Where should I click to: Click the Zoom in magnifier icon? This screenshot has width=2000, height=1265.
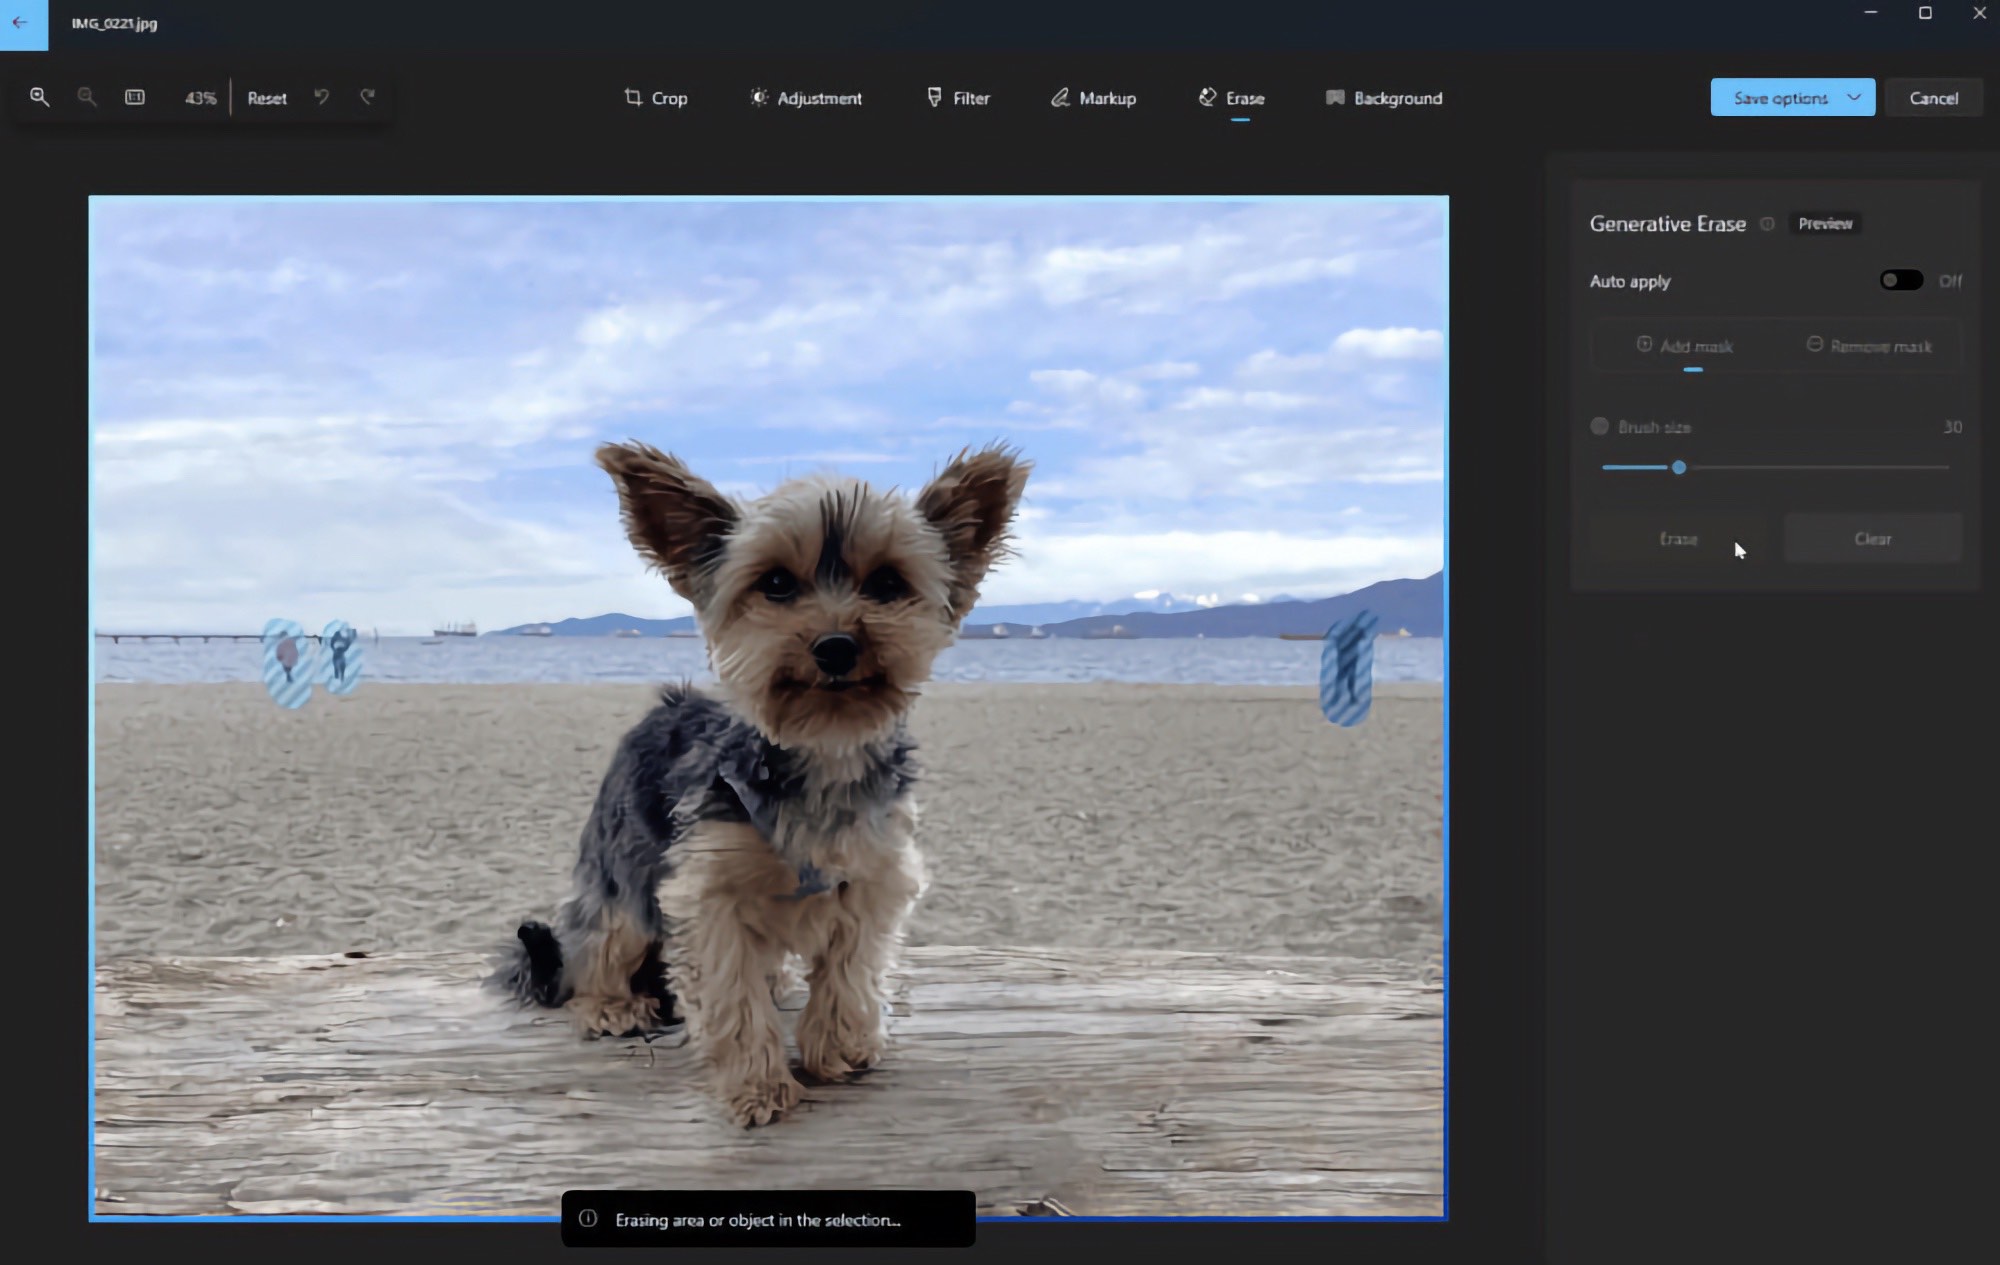(38, 97)
